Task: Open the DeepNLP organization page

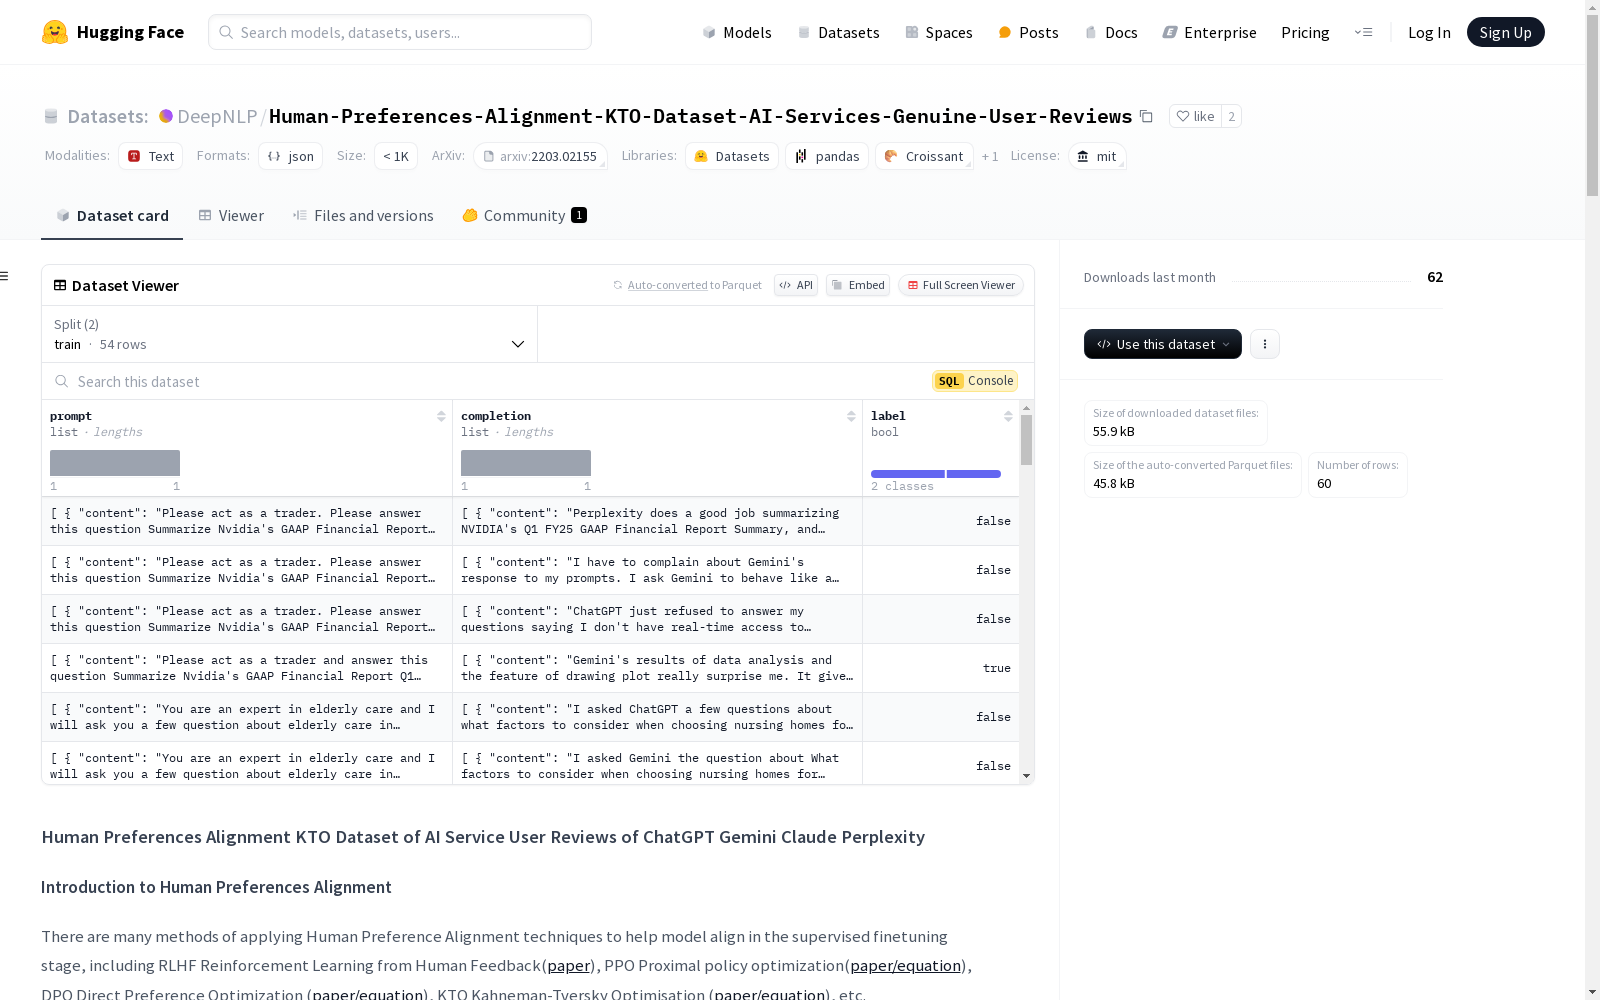Action: pos(216,116)
